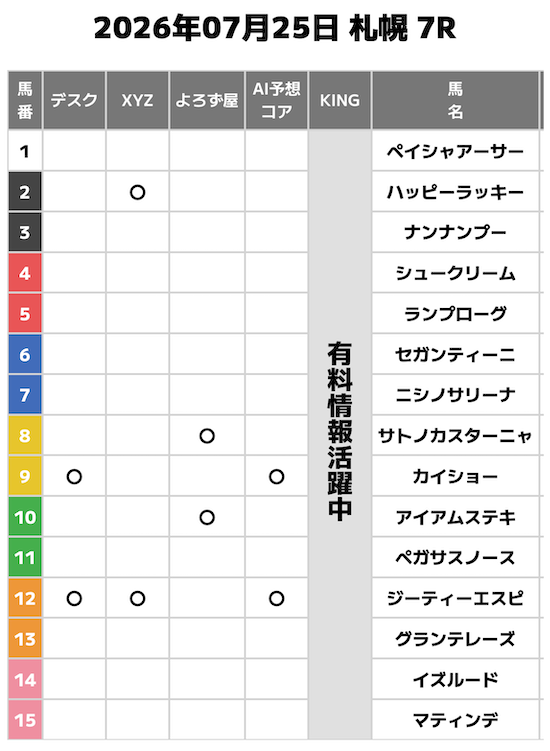Click the よろず屋 circle on row 10
This screenshot has width=550, height=751.
(207, 517)
